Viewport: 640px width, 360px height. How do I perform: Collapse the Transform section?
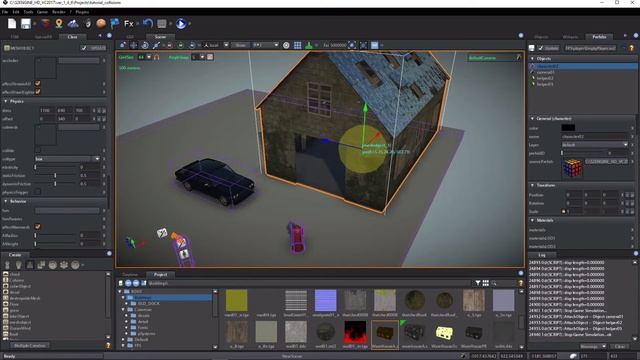[532, 185]
